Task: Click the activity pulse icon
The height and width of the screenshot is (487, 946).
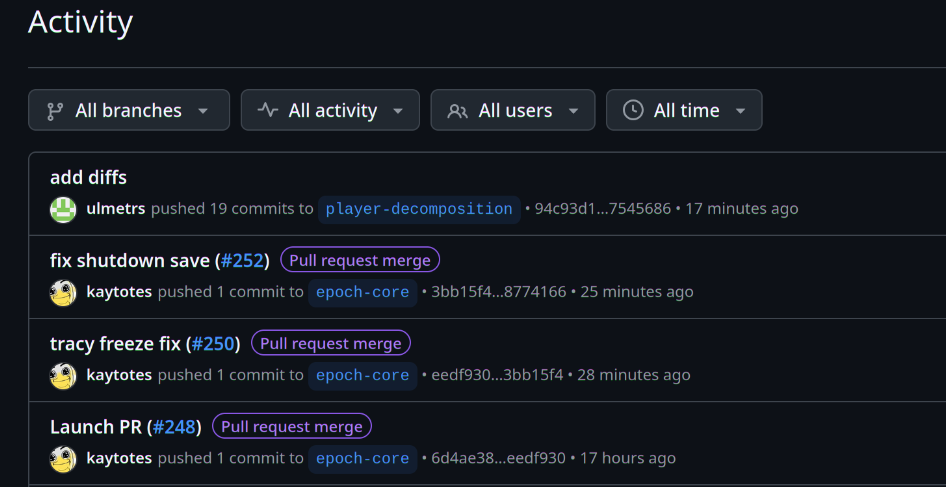Action: [x=268, y=110]
